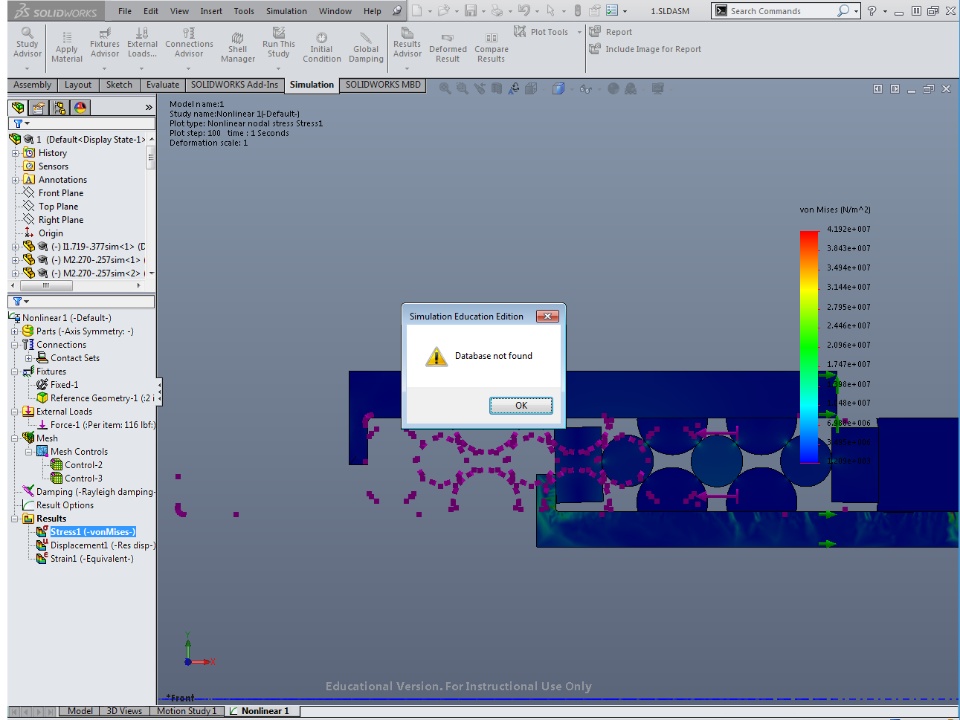Open the Simulation menu

(287, 11)
